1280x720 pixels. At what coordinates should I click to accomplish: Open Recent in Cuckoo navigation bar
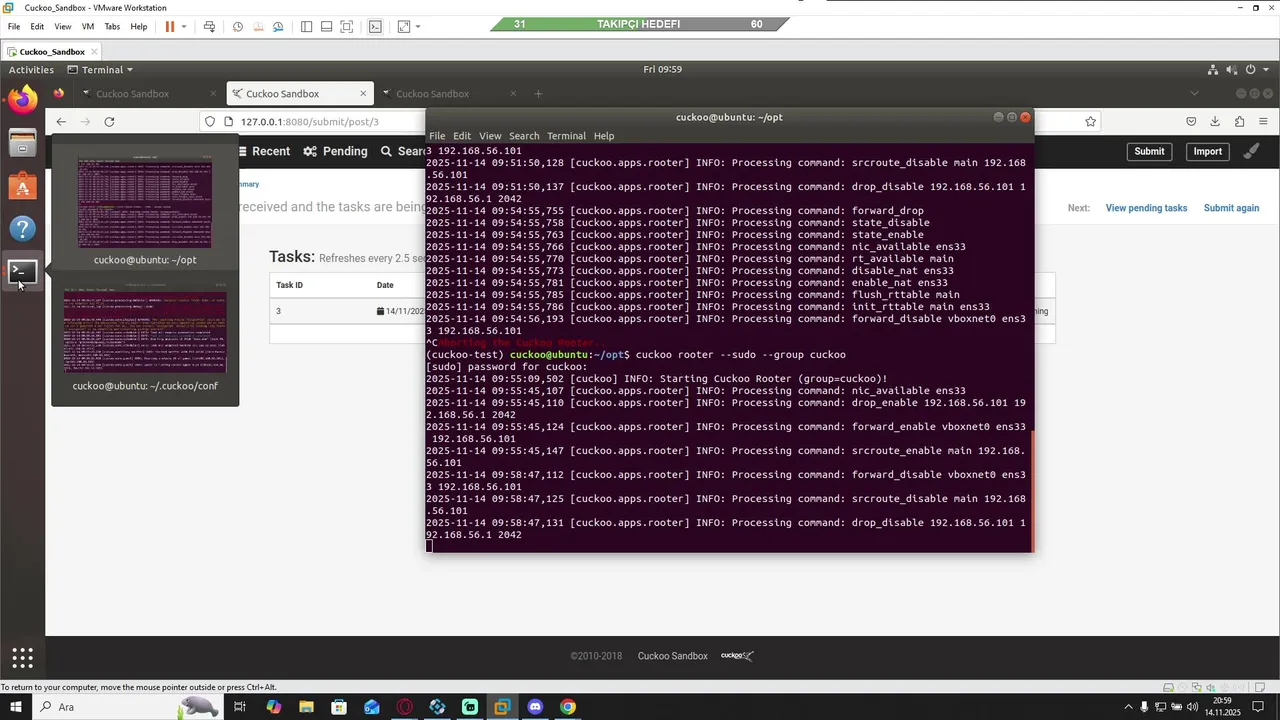[x=264, y=152]
